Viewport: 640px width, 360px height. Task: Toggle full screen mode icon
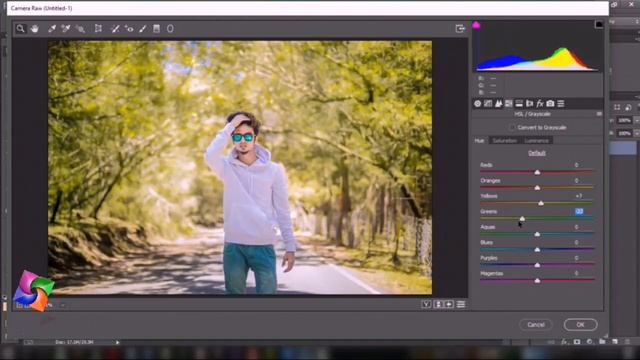(x=460, y=29)
